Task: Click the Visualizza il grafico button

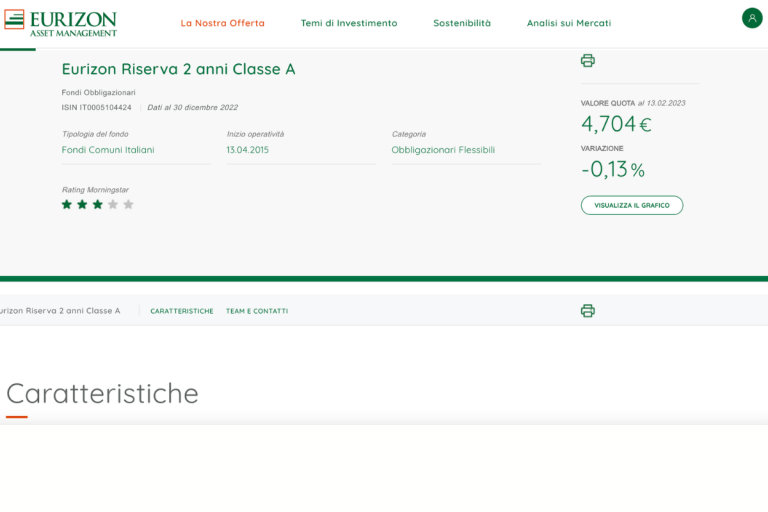Action: 632,205
